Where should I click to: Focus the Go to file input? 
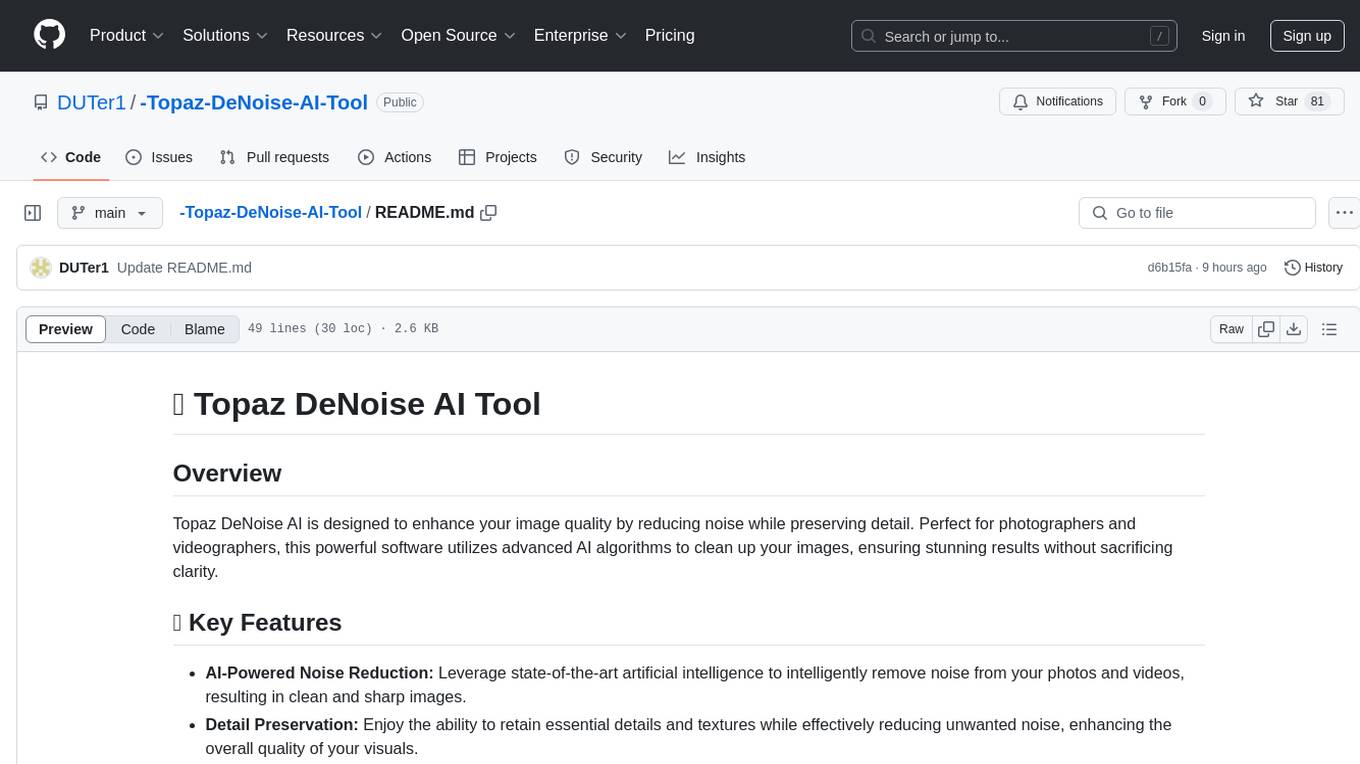pos(1197,213)
